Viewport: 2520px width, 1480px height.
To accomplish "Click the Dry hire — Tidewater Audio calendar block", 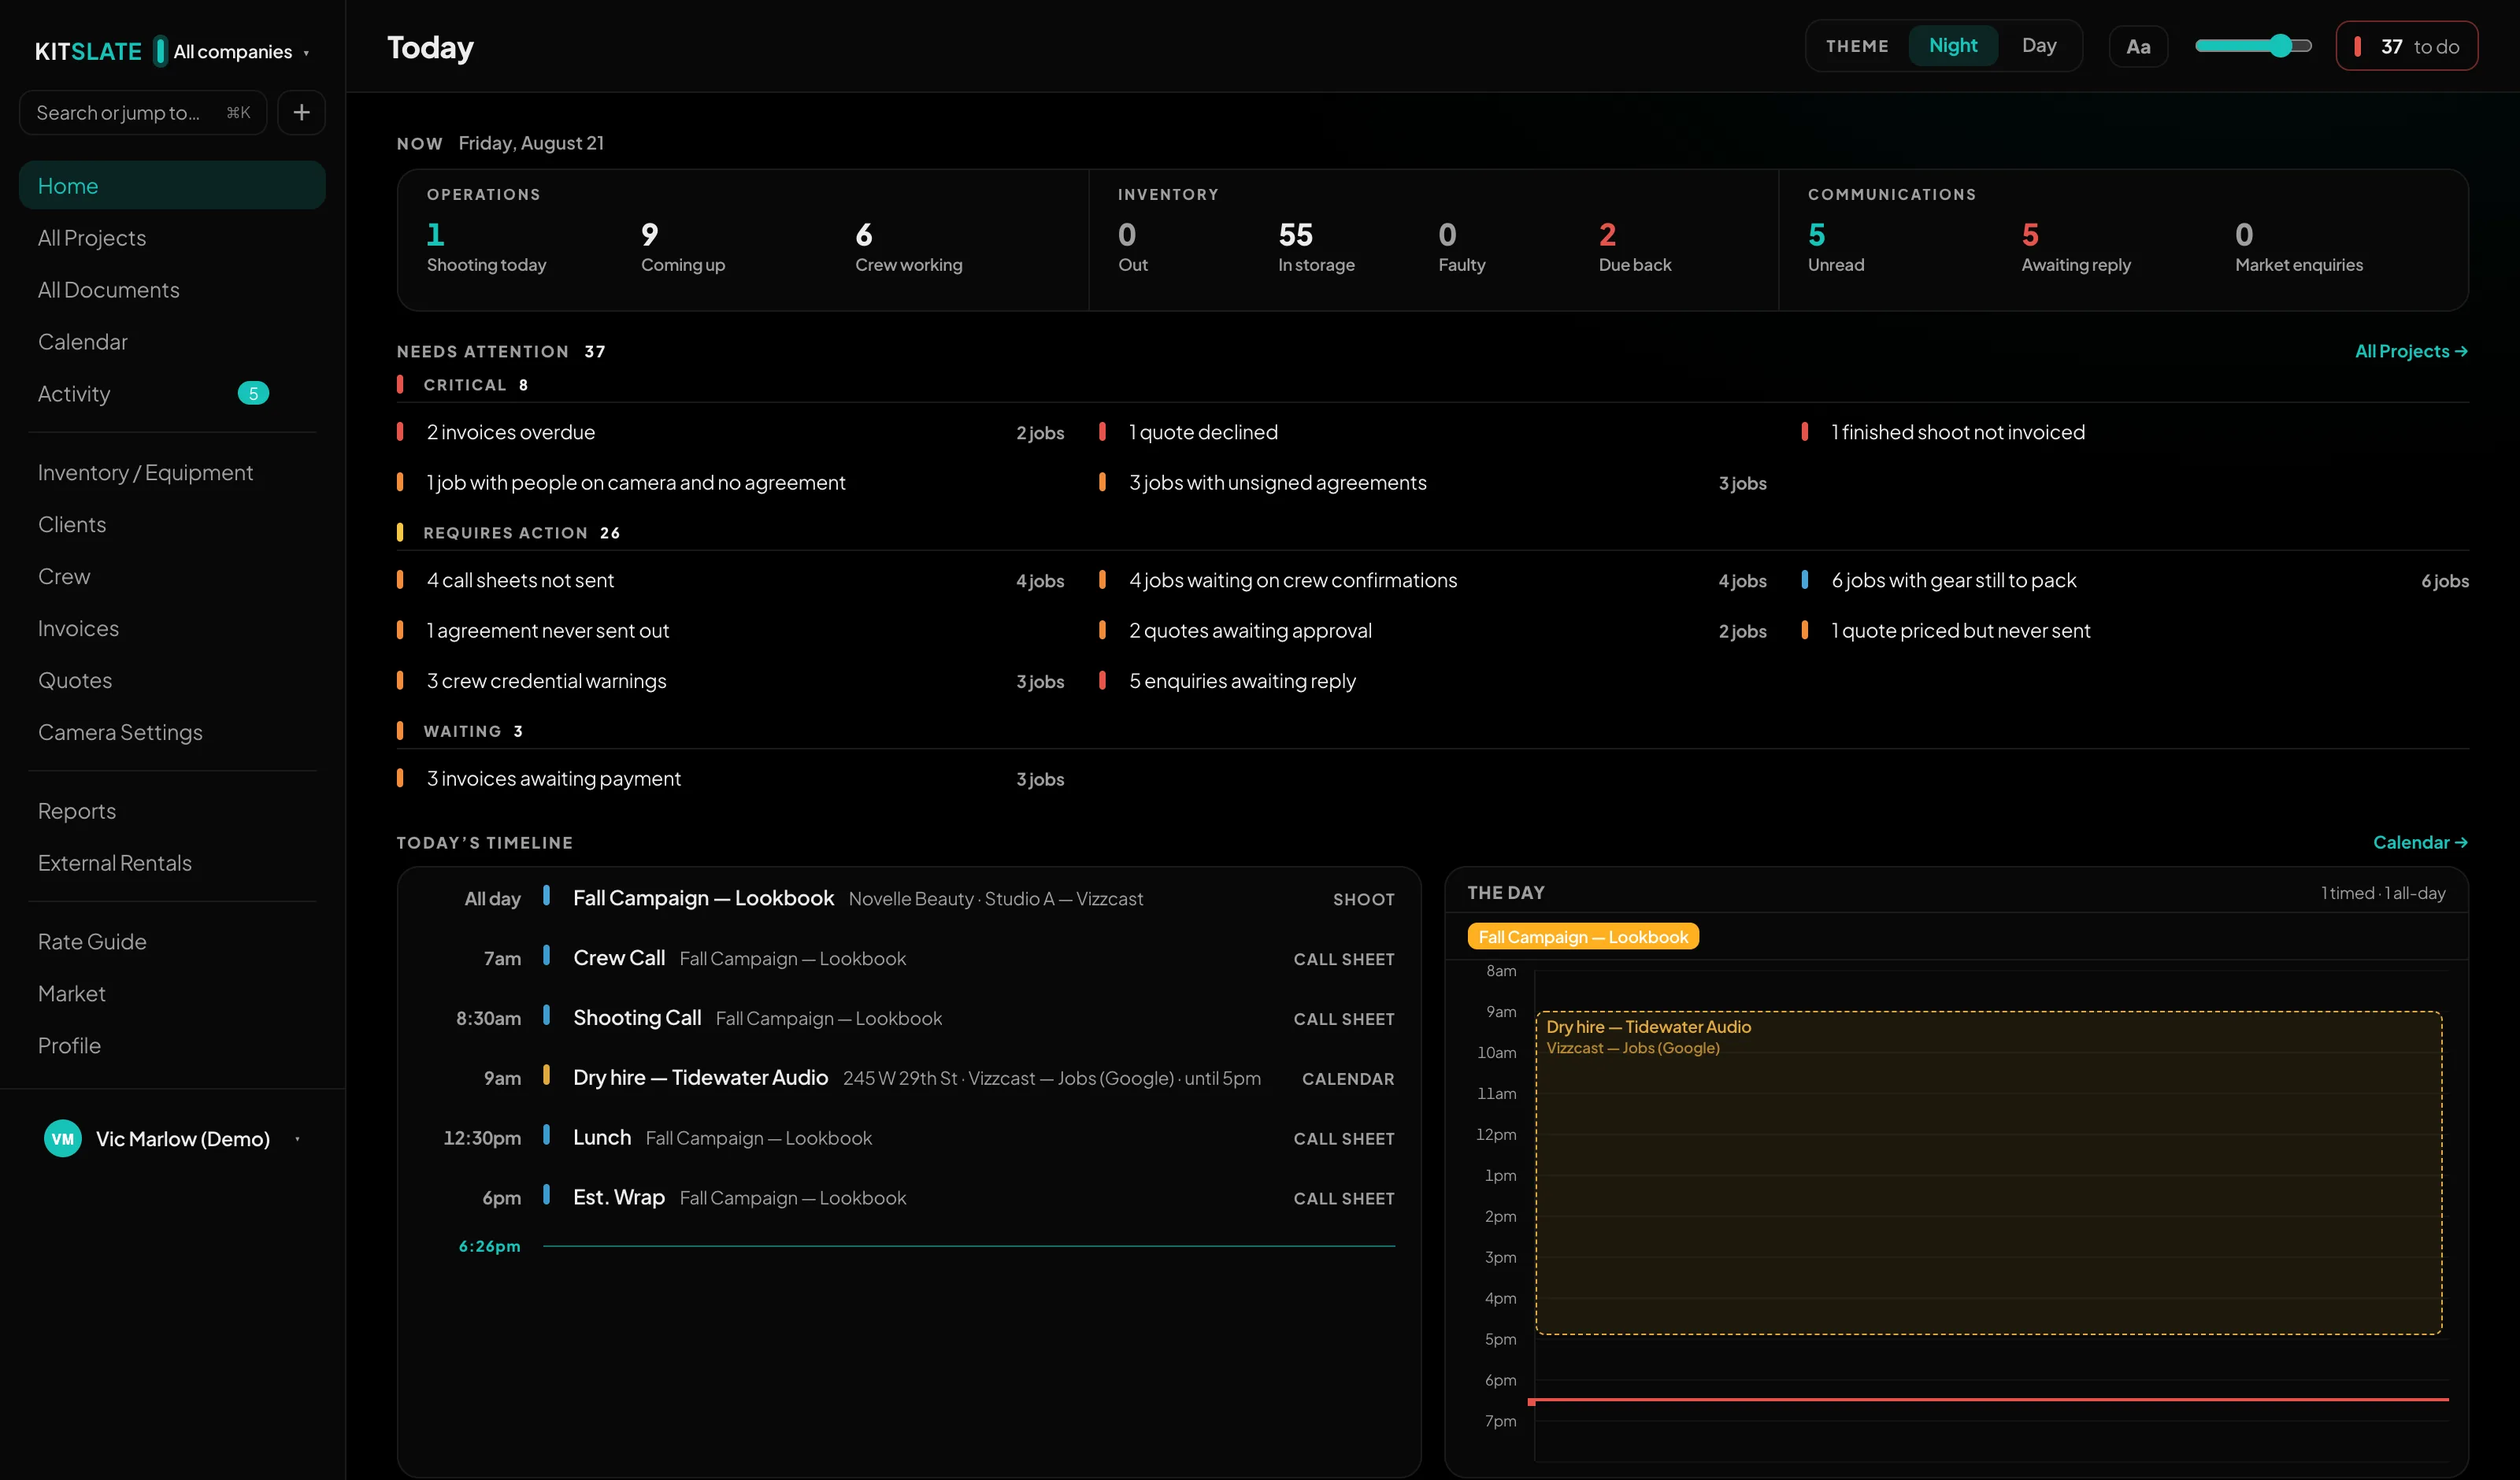I will point(1988,1172).
